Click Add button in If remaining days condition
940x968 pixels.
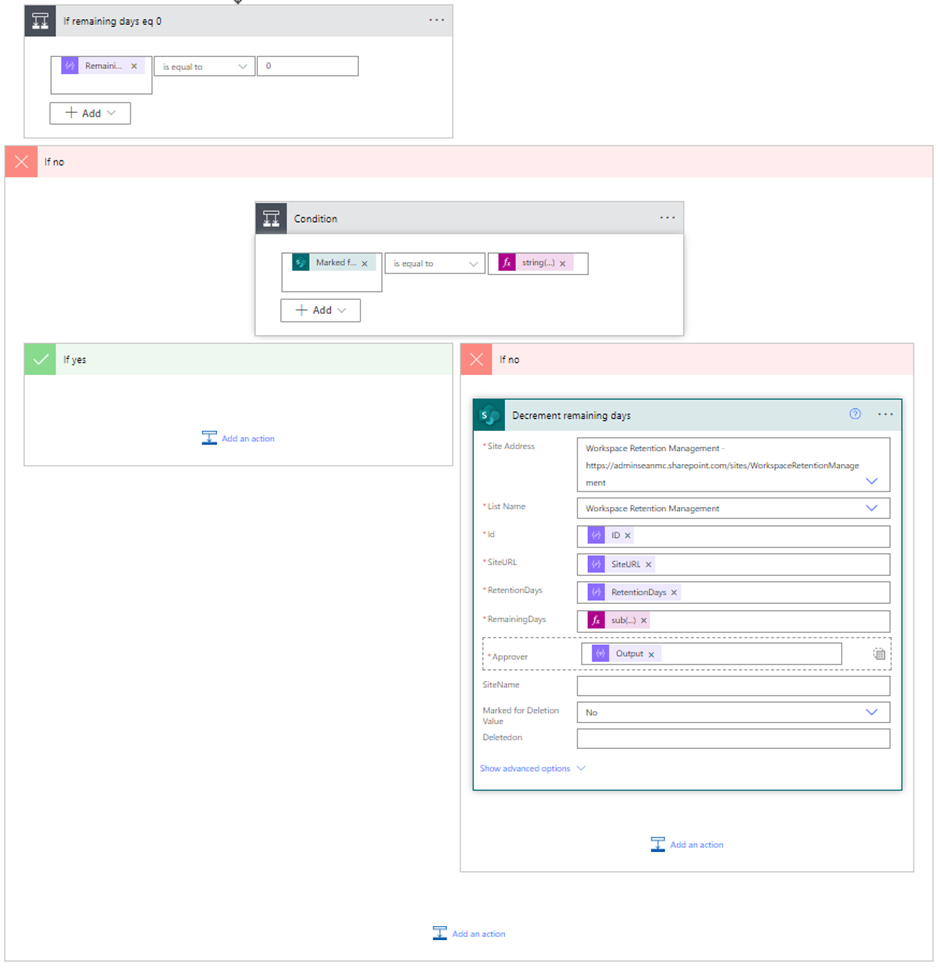point(90,114)
